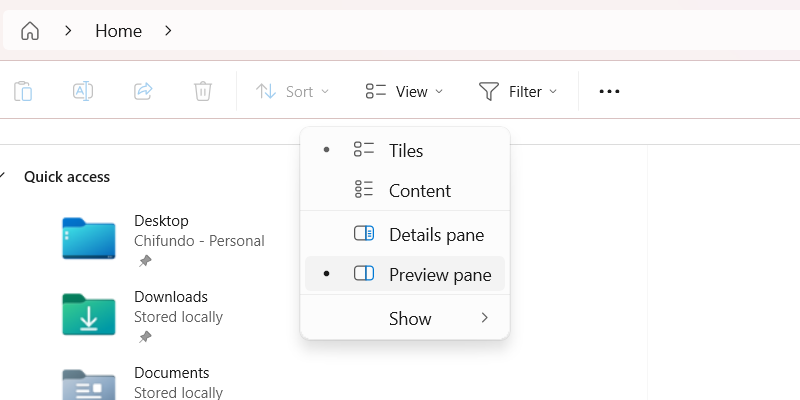The image size is (800, 400).
Task: Click Home in the breadcrumb path
Action: pyautogui.click(x=118, y=31)
